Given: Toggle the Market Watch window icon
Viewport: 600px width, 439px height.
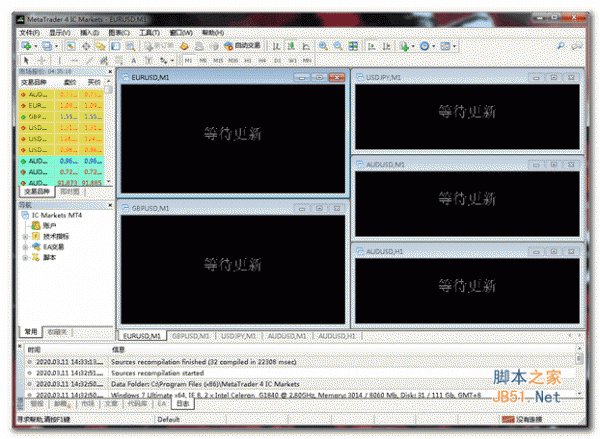Looking at the screenshot, I should pyautogui.click(x=70, y=46).
